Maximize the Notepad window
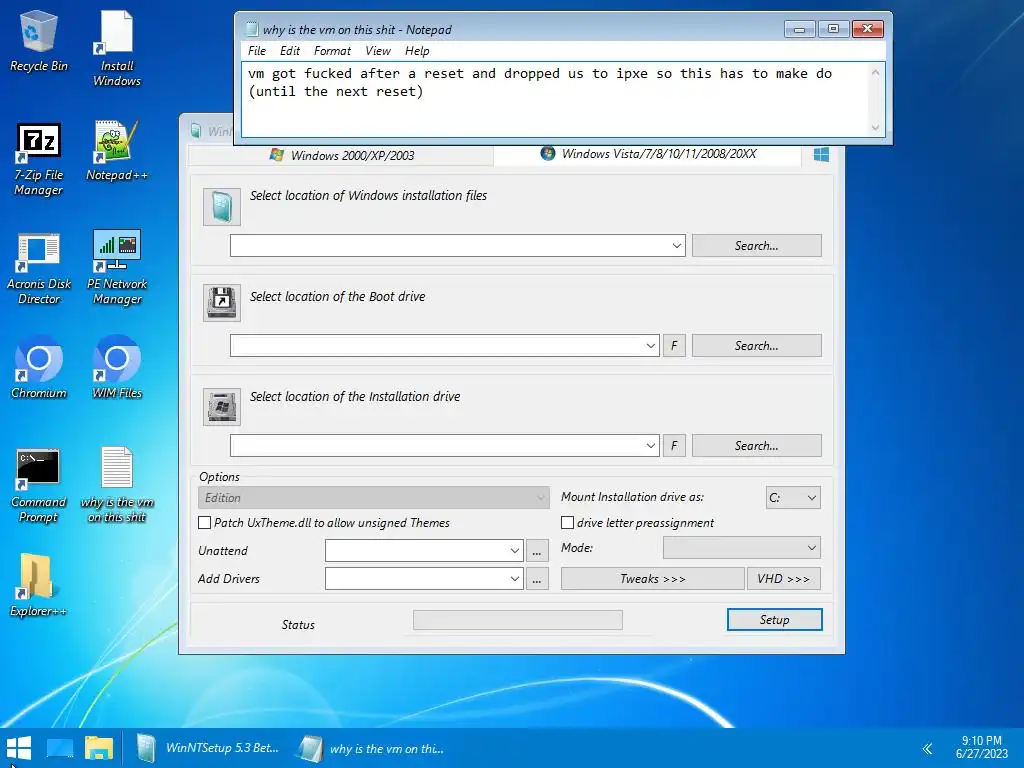 [x=833, y=29]
